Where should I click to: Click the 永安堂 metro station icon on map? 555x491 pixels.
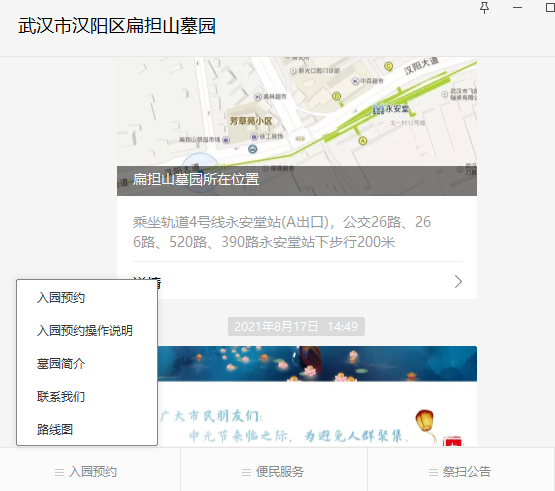[378, 109]
